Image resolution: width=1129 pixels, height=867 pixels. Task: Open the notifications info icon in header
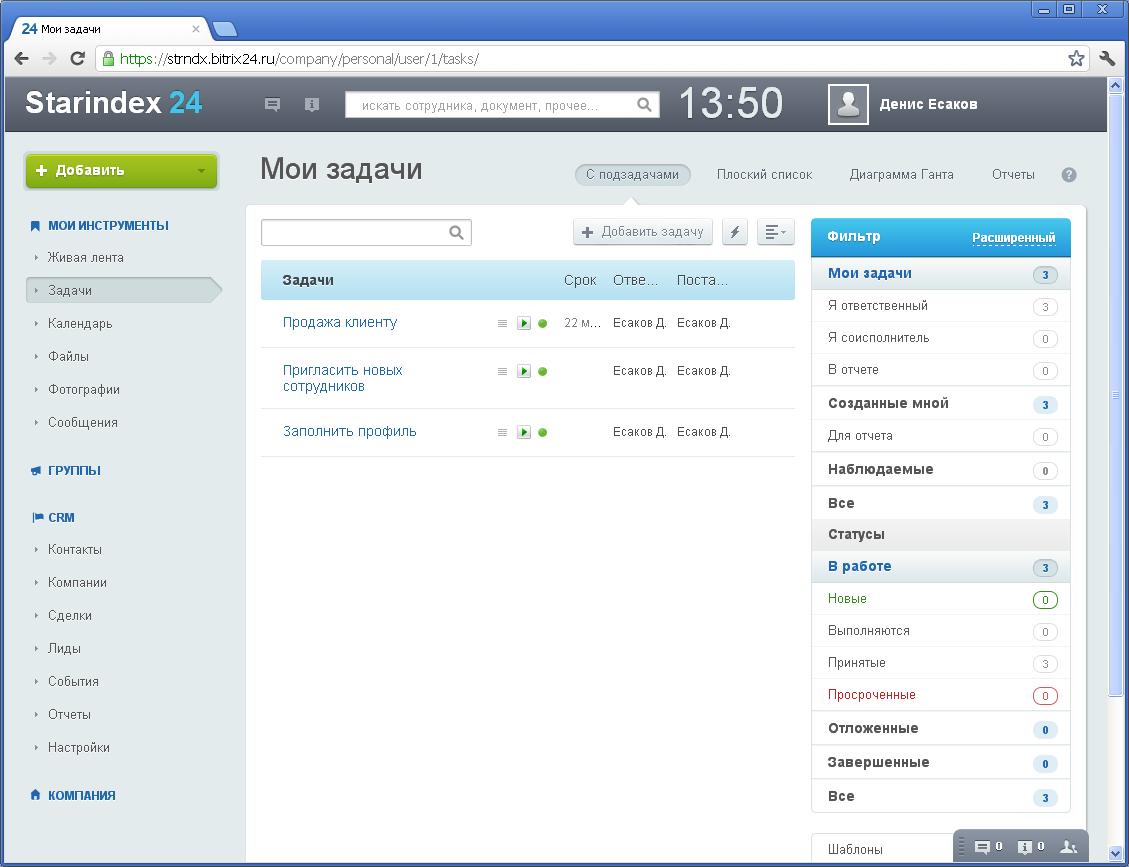coord(311,104)
